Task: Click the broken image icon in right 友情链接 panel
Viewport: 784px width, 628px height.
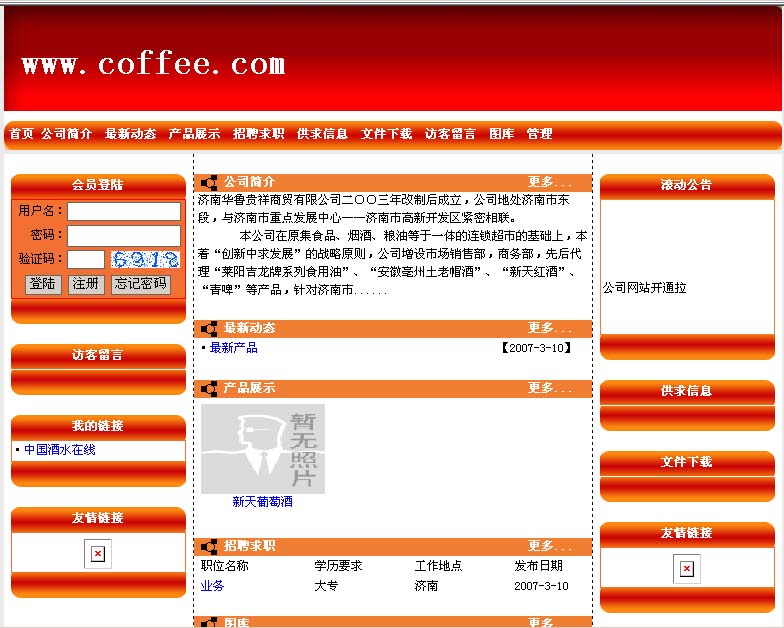Action: pos(686,568)
